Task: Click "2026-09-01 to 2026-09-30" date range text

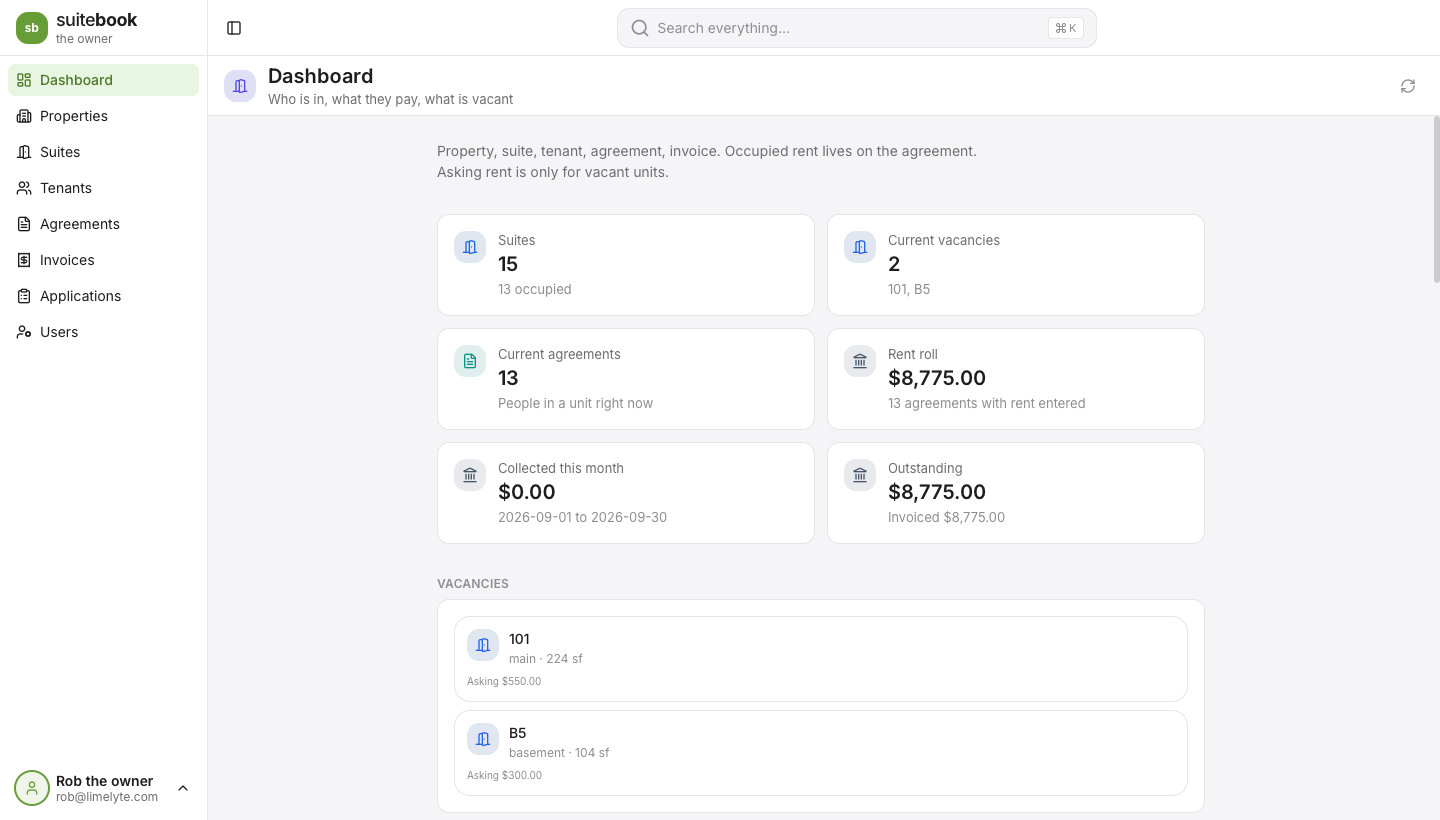Action: point(582,517)
